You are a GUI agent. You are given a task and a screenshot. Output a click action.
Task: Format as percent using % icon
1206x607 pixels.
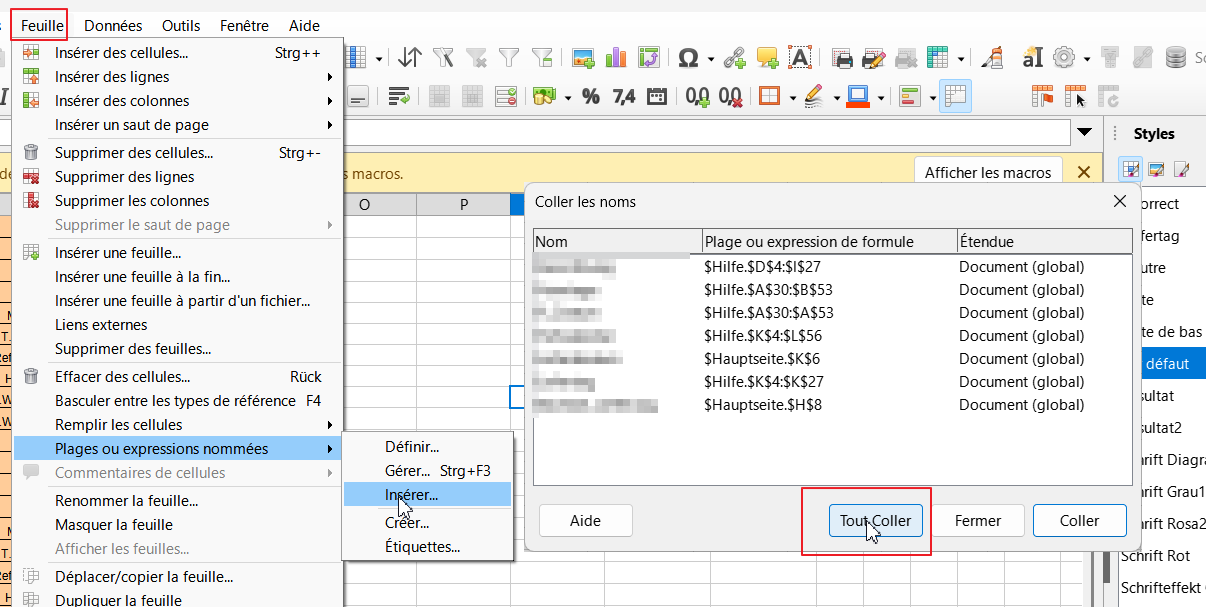click(x=590, y=97)
